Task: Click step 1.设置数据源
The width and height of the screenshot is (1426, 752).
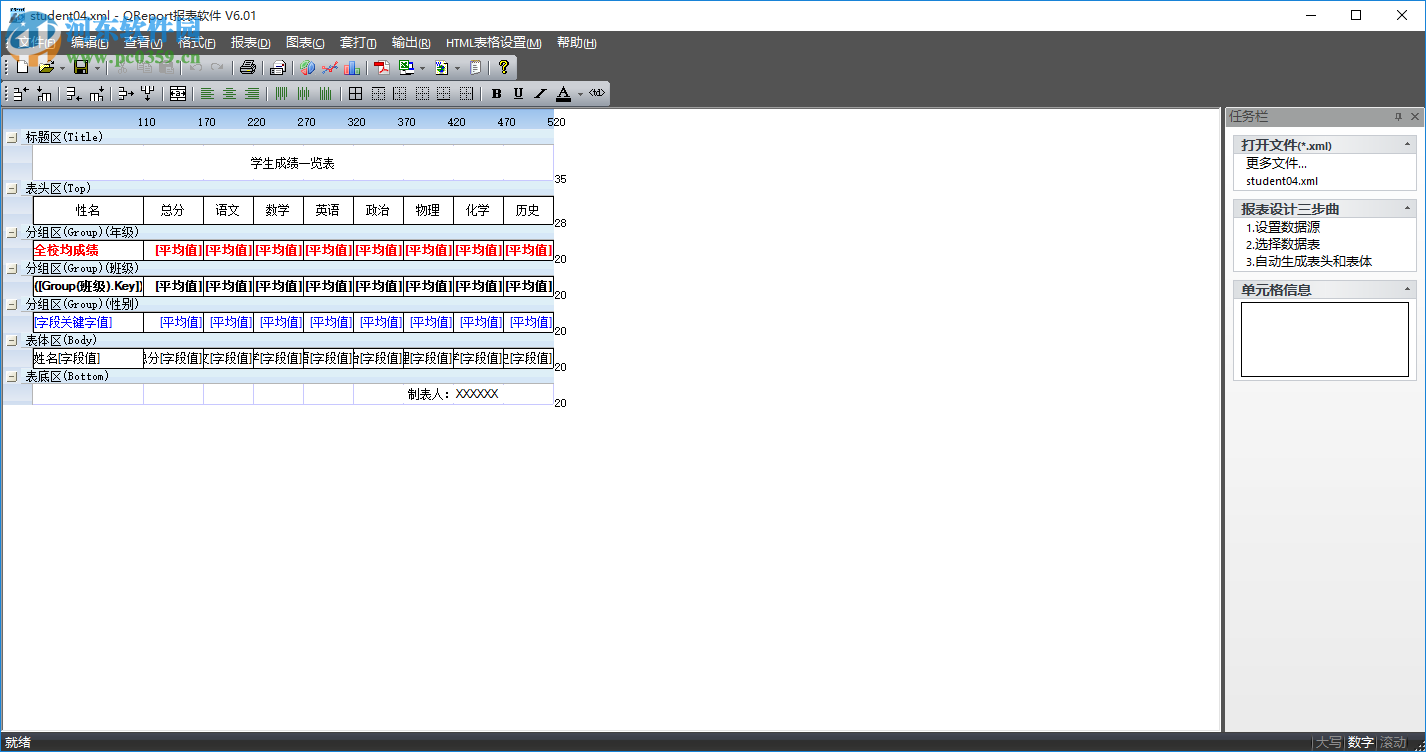Action: (x=1283, y=227)
